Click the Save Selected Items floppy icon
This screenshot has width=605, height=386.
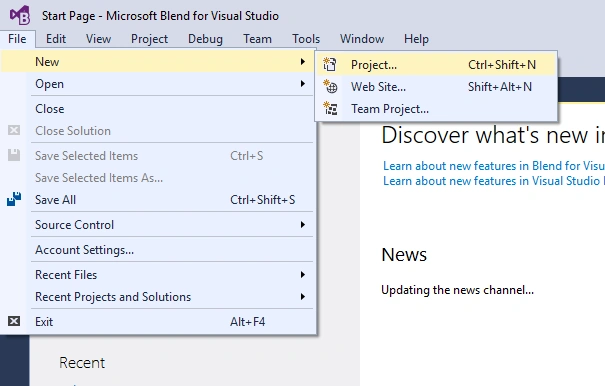14,155
